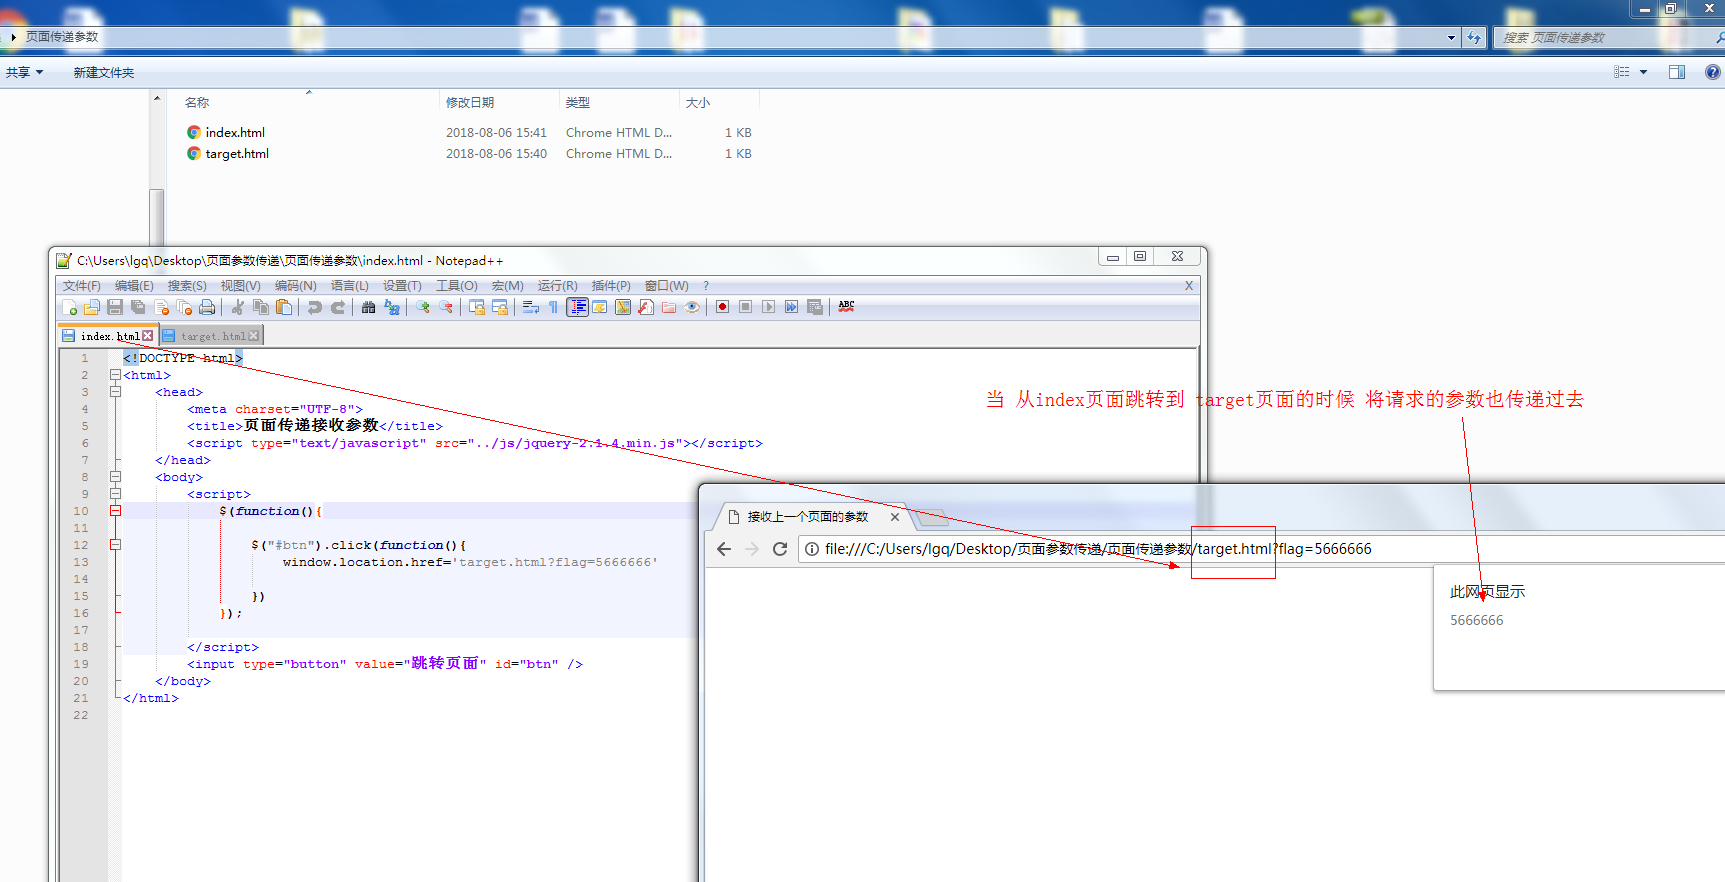
Task: Click the Stop Recording macro button
Action: point(745,307)
